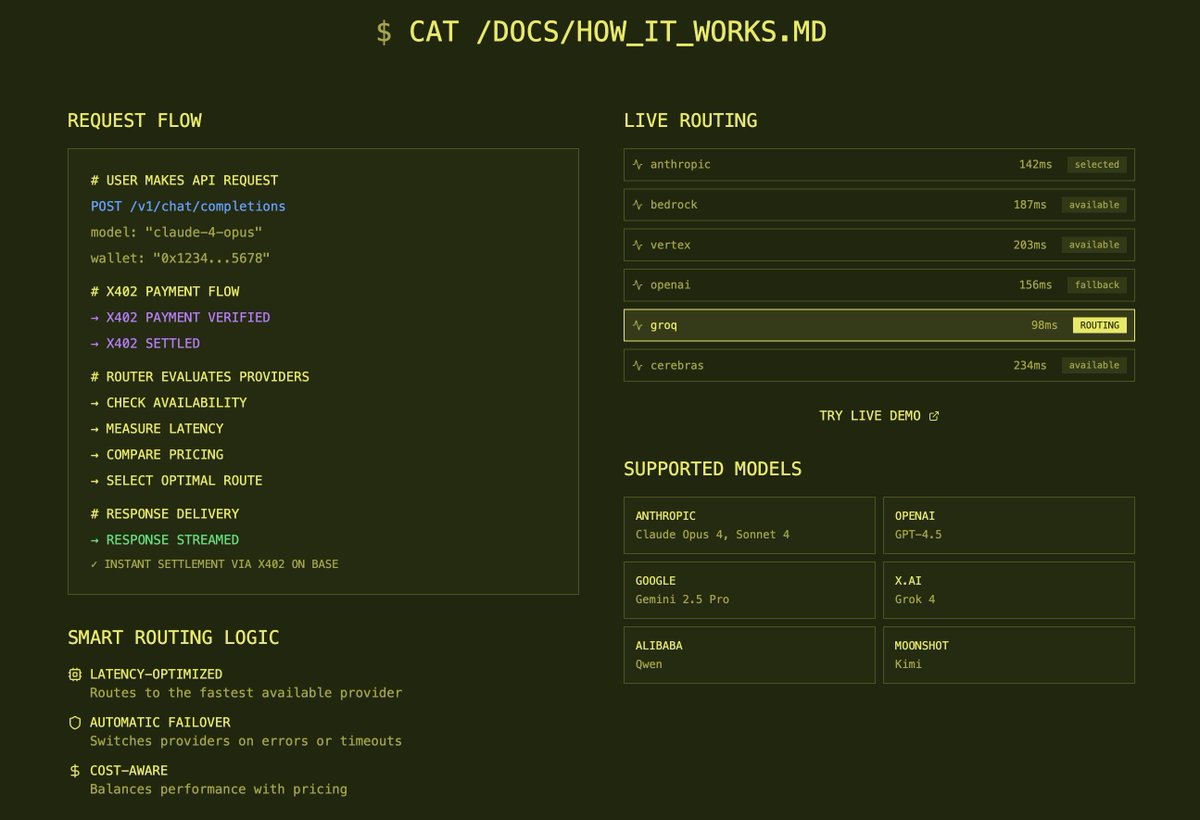1200x820 pixels.
Task: Click the 'available' badge on cerebras row
Action: click(x=1094, y=365)
